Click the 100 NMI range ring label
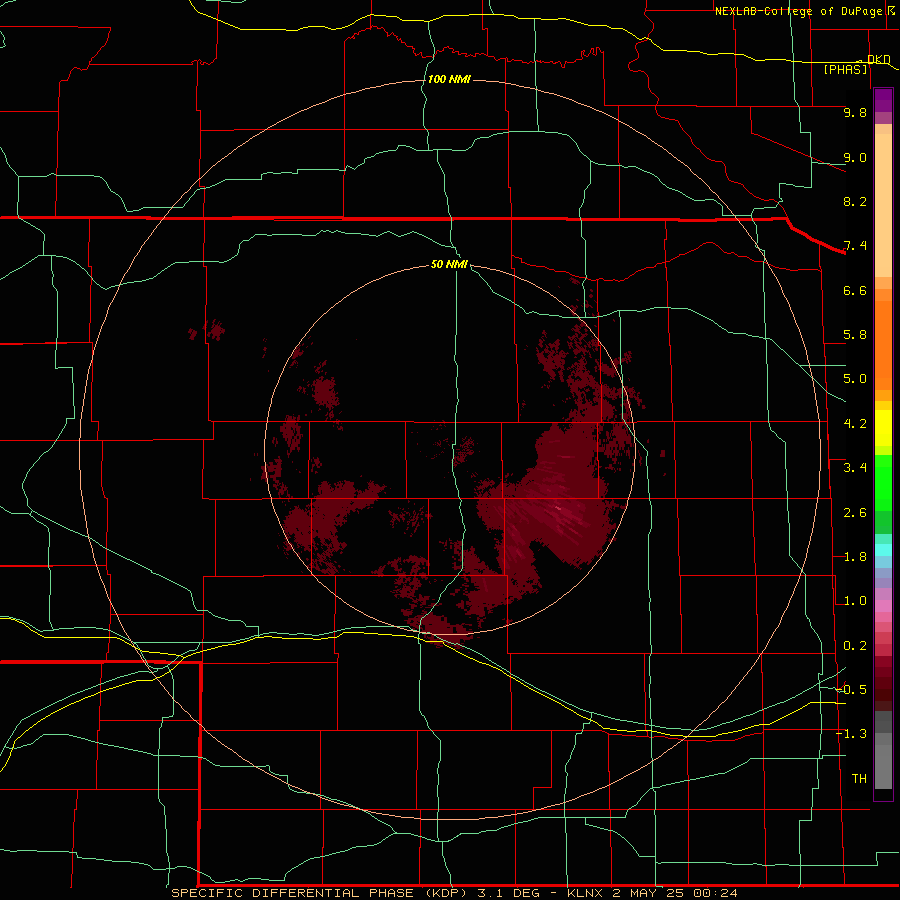Viewport: 900px width, 900px height. click(x=449, y=79)
